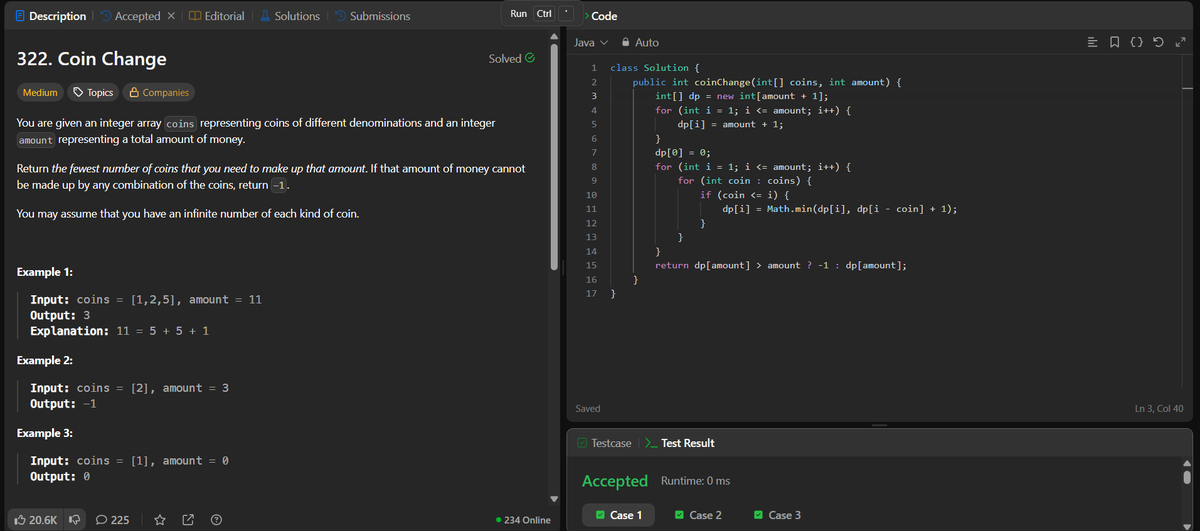Viewport: 1200px width, 531px height.
Task: Share the problem via external link icon
Action: [x=187, y=520]
